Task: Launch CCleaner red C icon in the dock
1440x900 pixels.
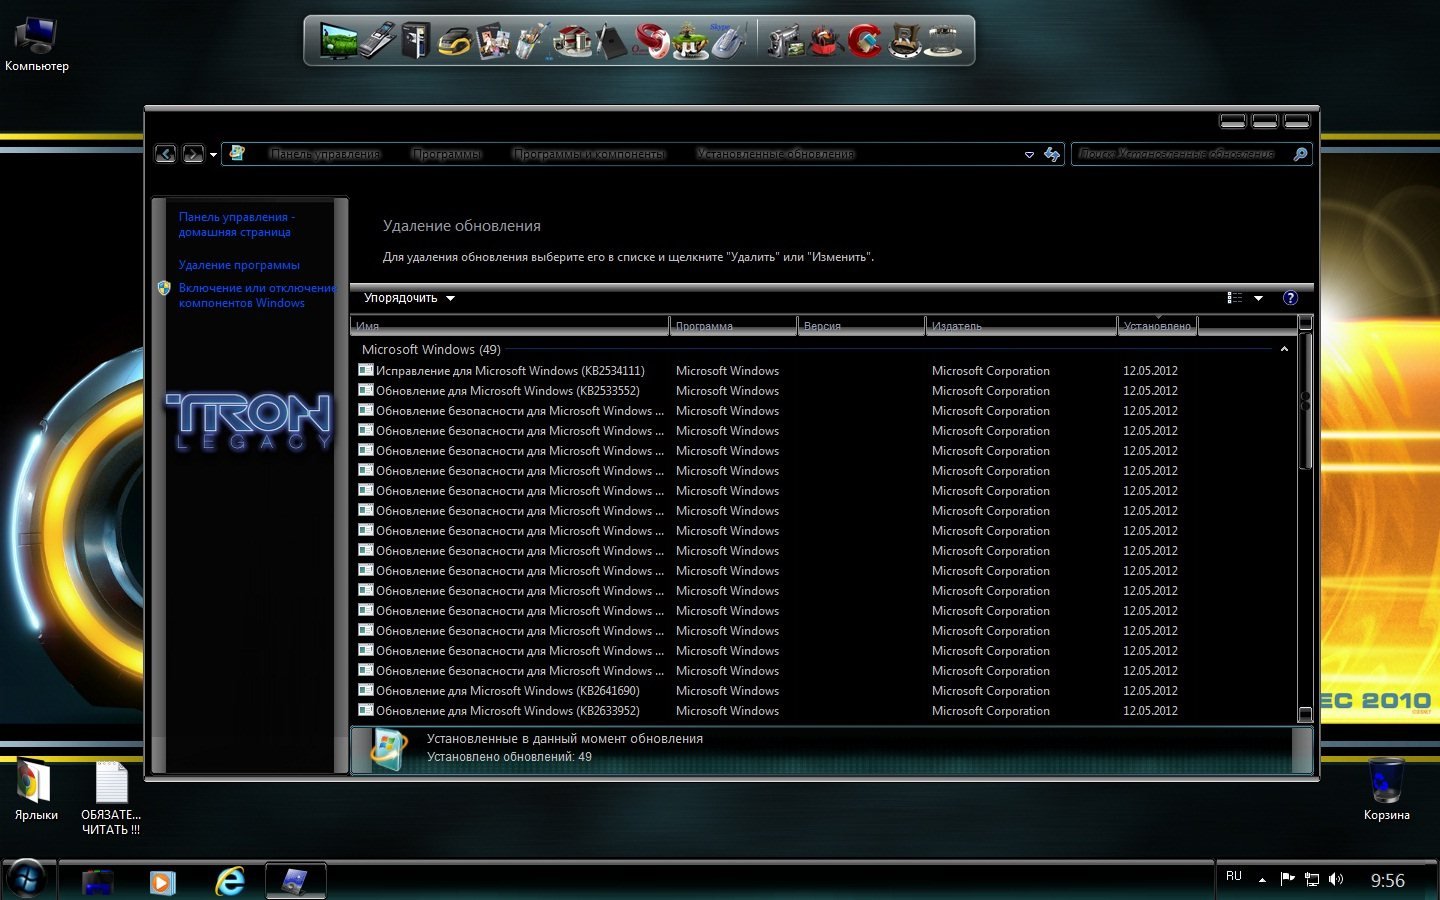Action: pyautogui.click(x=864, y=42)
